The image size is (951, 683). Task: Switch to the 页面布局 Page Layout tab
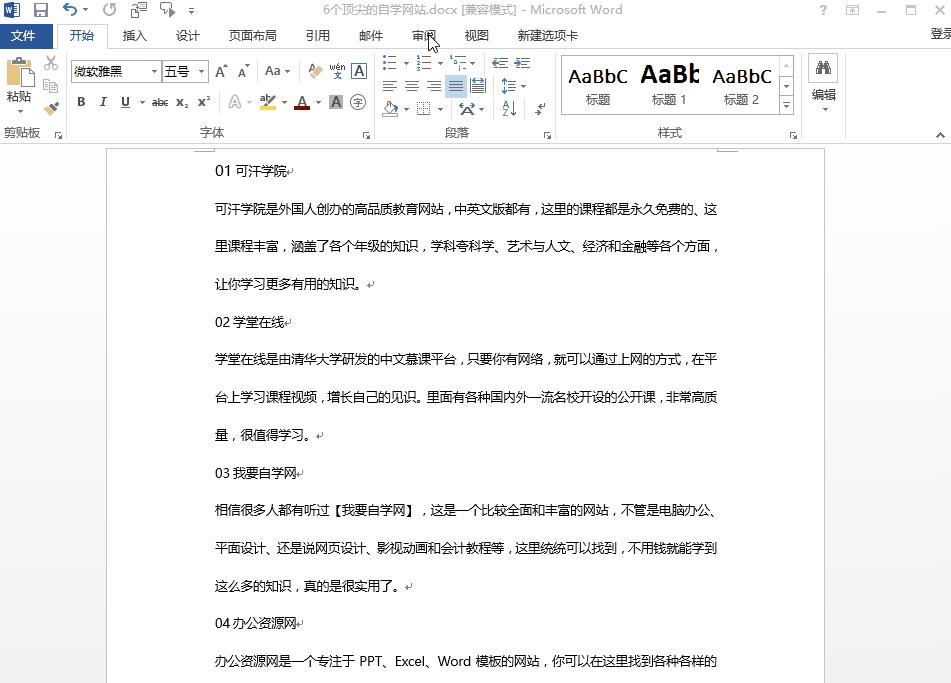[x=252, y=36]
